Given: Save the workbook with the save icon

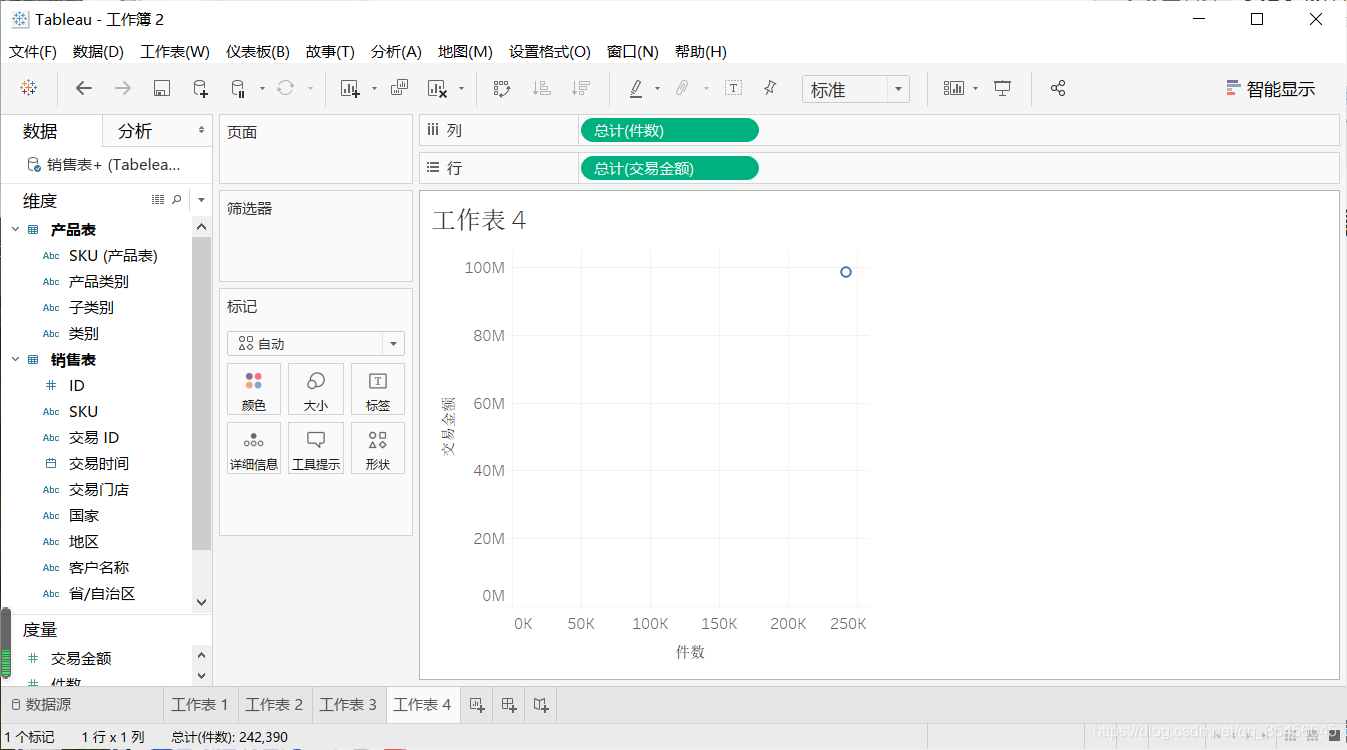Looking at the screenshot, I should tap(162, 88).
